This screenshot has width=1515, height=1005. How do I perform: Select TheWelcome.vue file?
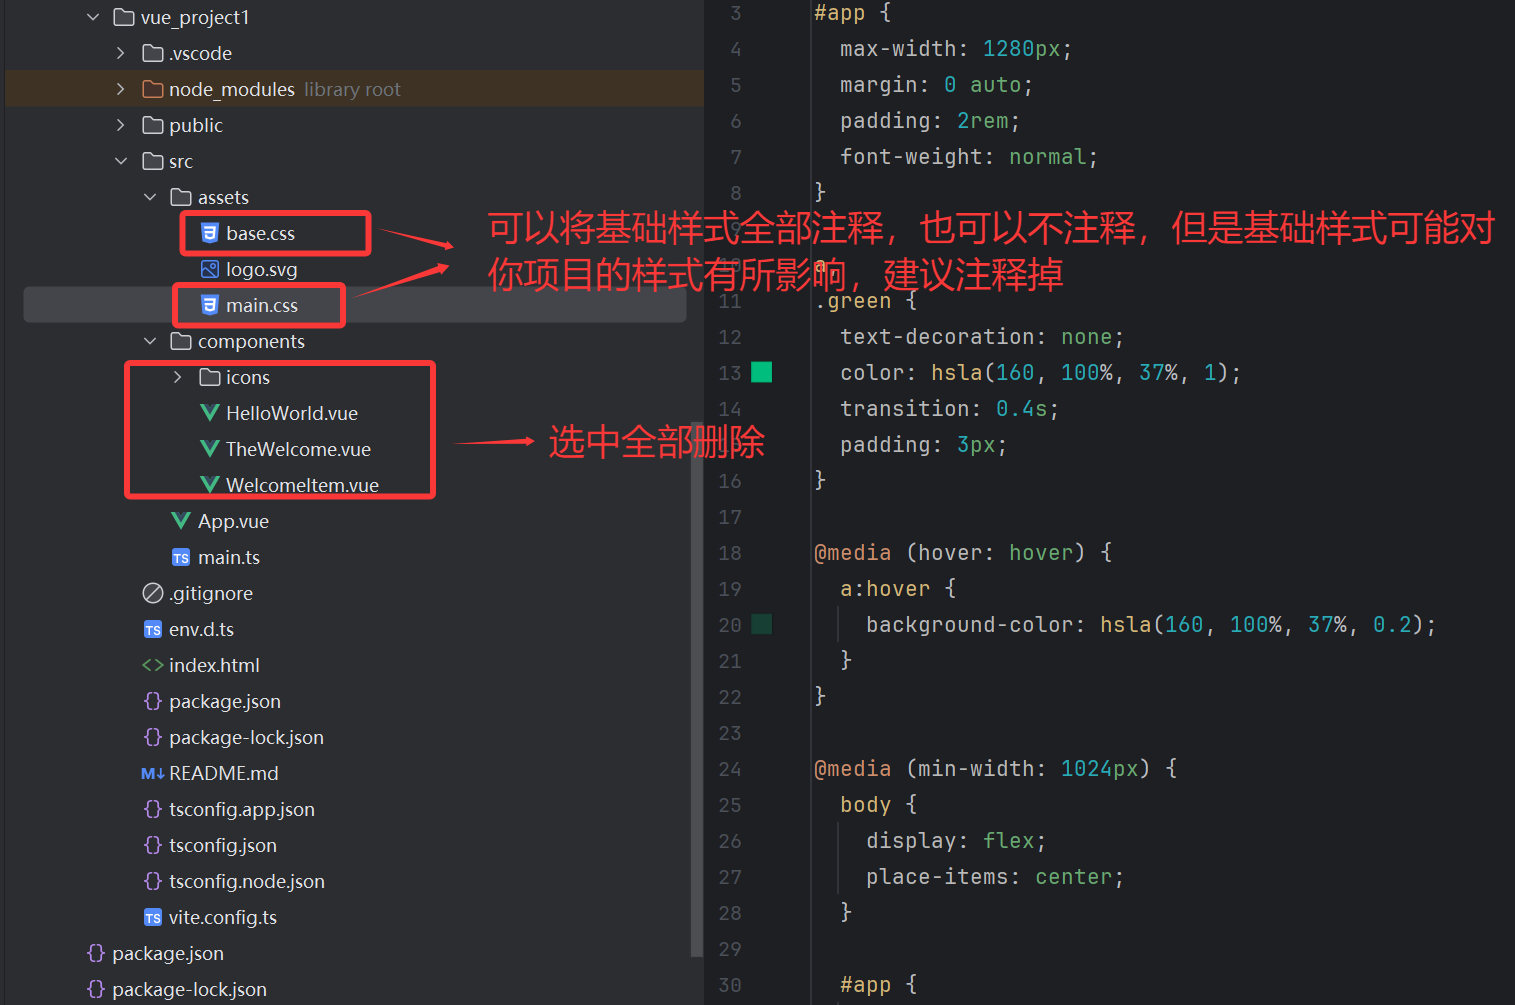(x=298, y=449)
